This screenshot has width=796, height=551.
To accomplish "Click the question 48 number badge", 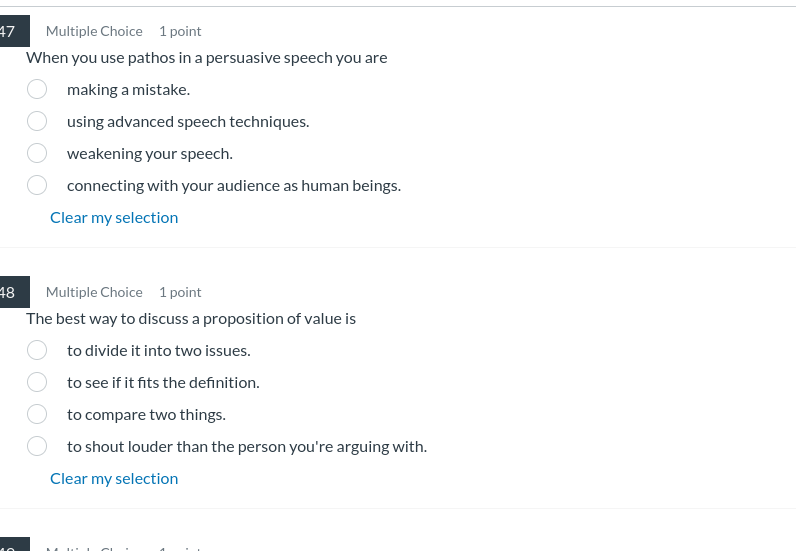I will (10, 292).
